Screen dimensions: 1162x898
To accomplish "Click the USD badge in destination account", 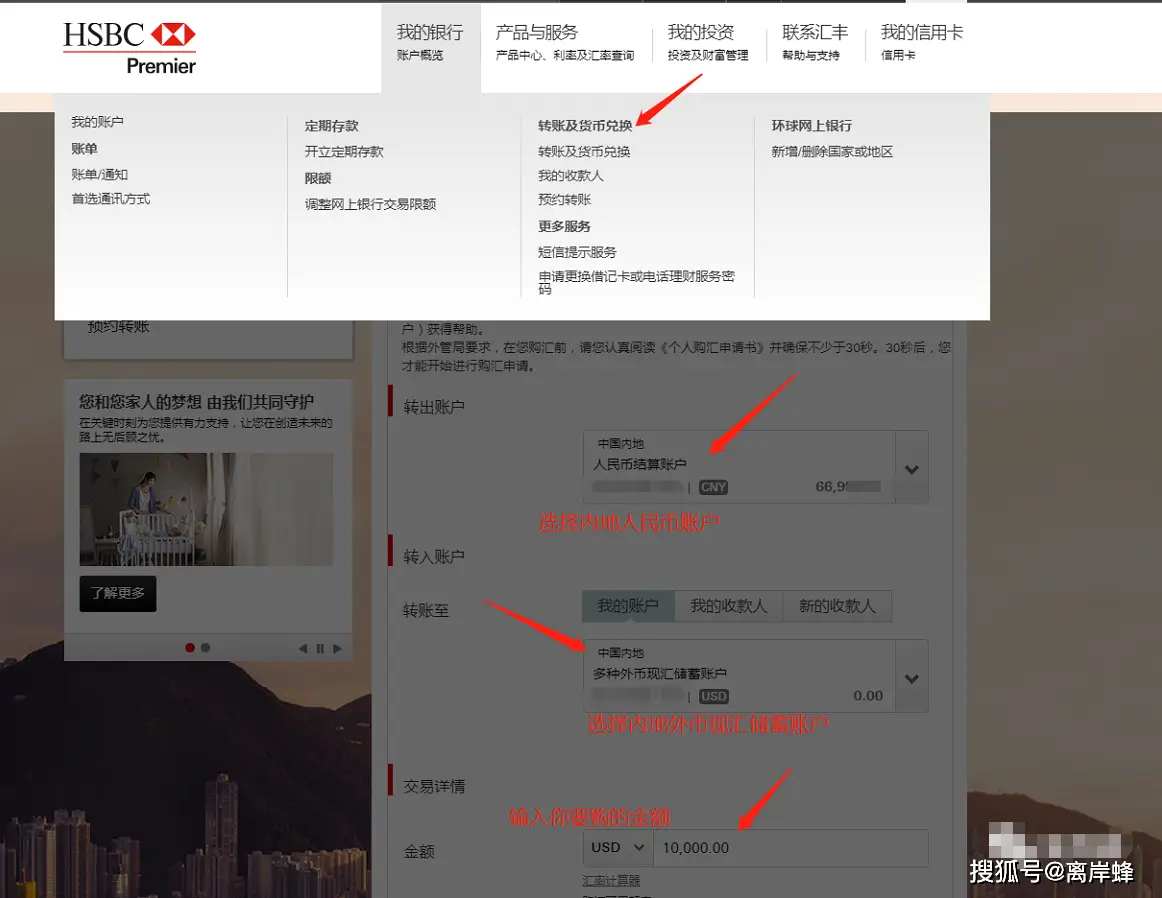I will coord(714,696).
